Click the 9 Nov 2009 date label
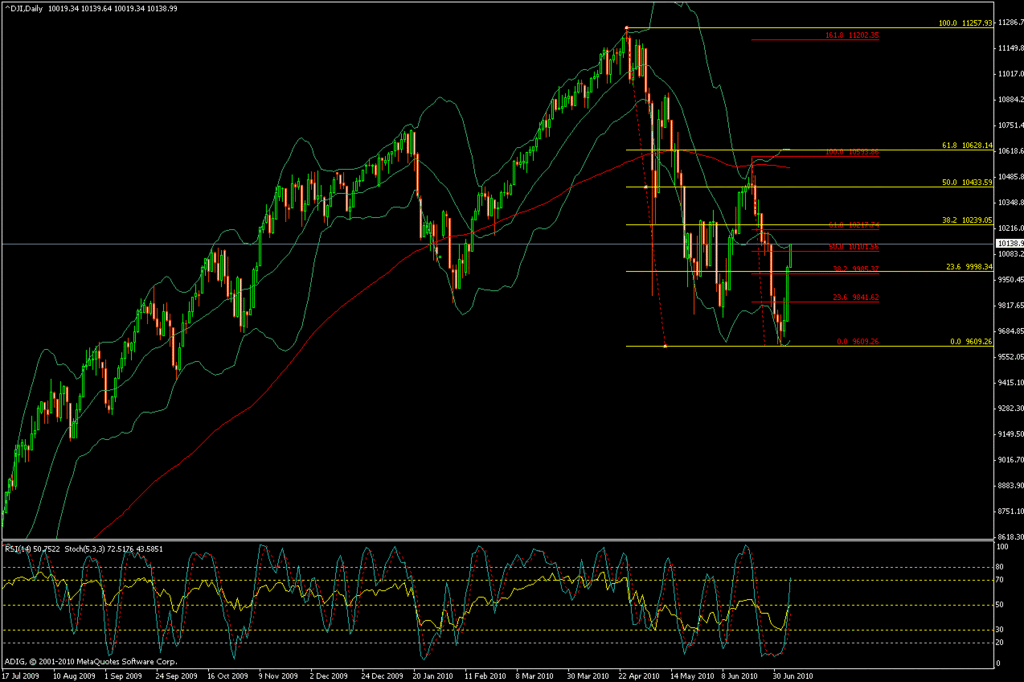Image resolution: width=1024 pixels, height=682 pixels. [x=283, y=675]
